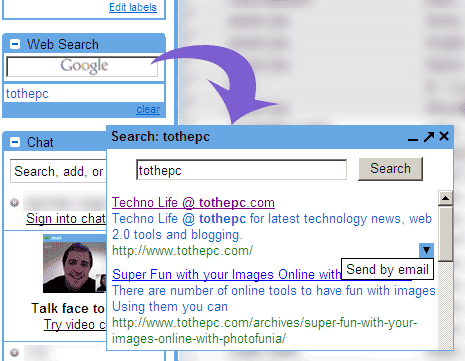Collapse the Web Search gadget
465x361 pixels.
coord(15,44)
